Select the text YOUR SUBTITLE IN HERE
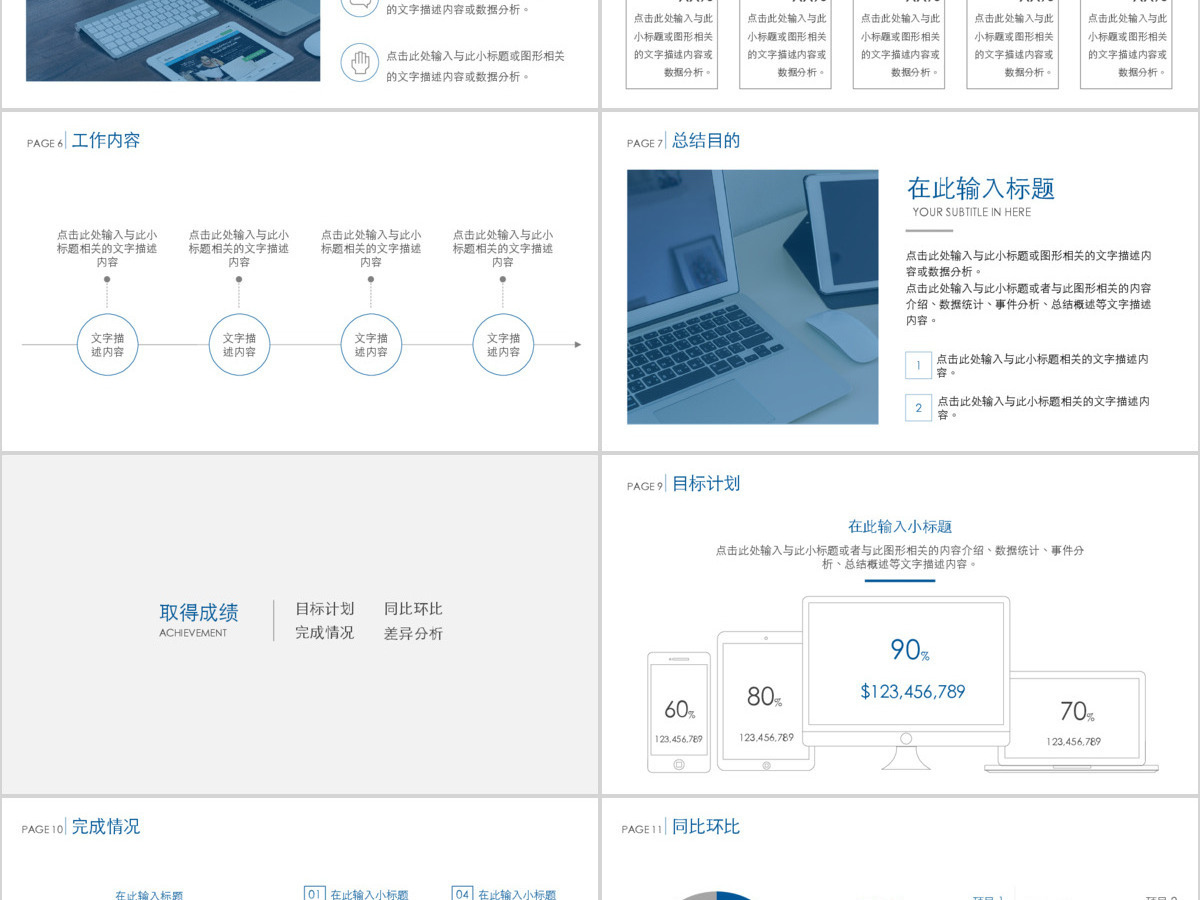The image size is (1200, 900). 971,212
